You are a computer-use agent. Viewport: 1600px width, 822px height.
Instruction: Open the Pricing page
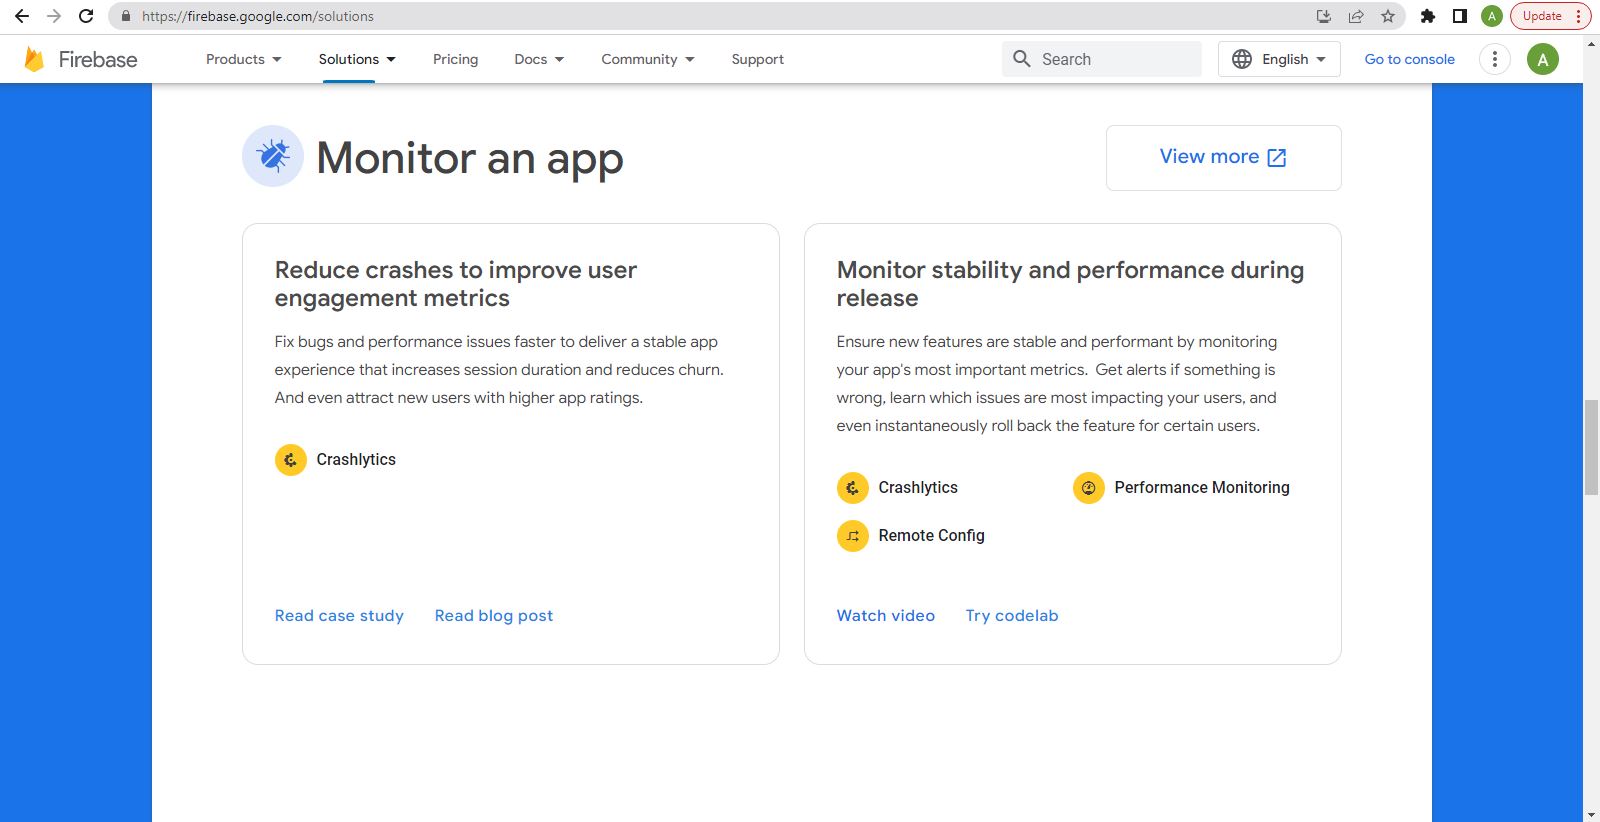(455, 59)
